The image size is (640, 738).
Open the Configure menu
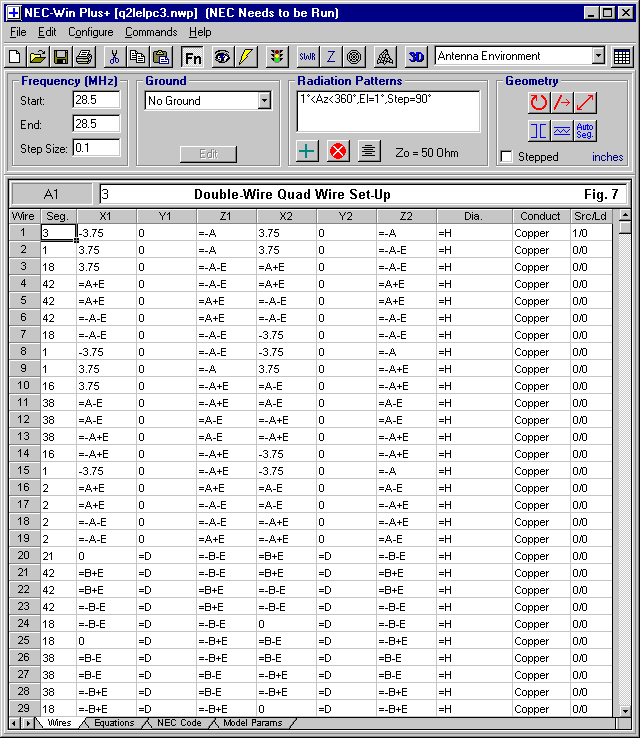90,32
